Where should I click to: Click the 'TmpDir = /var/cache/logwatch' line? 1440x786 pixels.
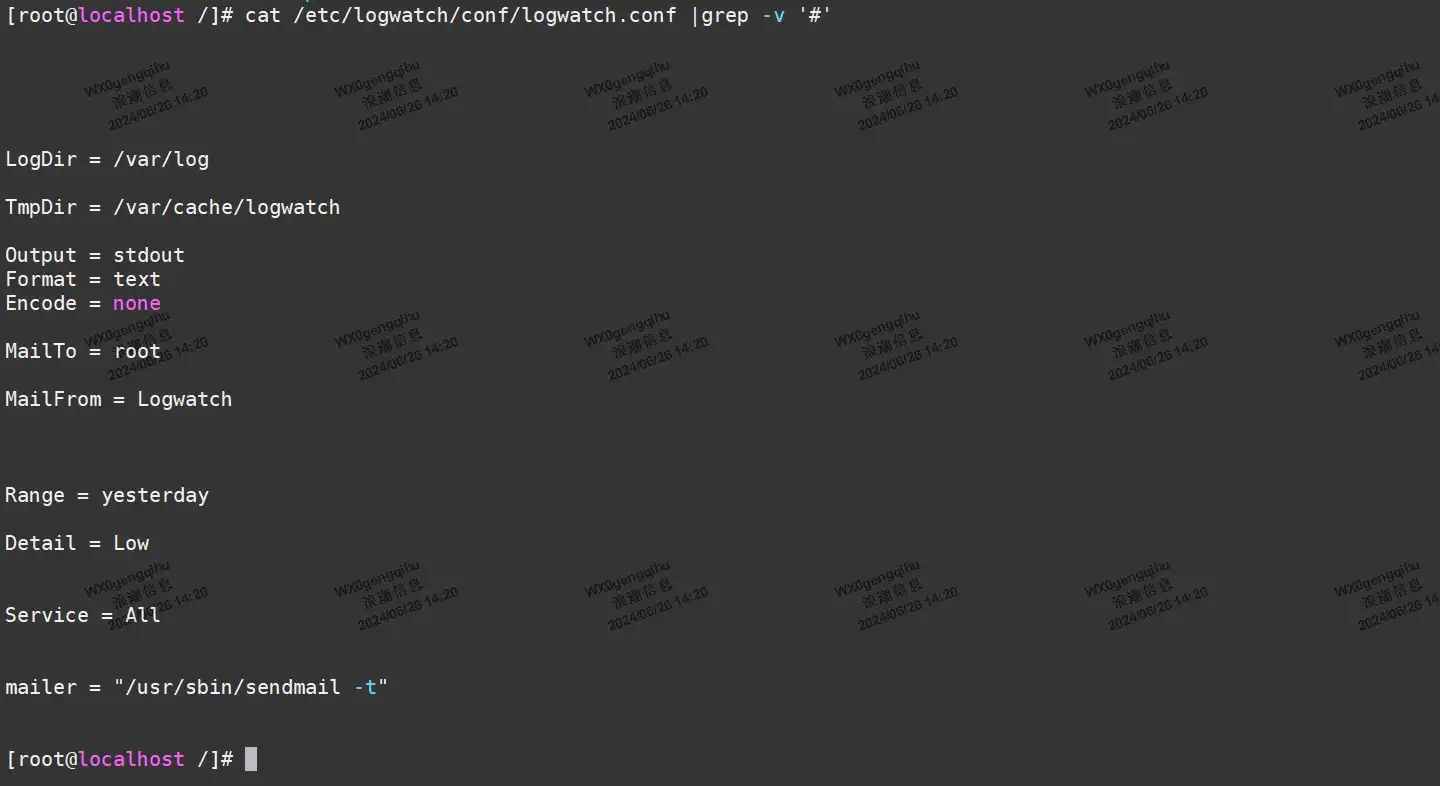click(173, 207)
